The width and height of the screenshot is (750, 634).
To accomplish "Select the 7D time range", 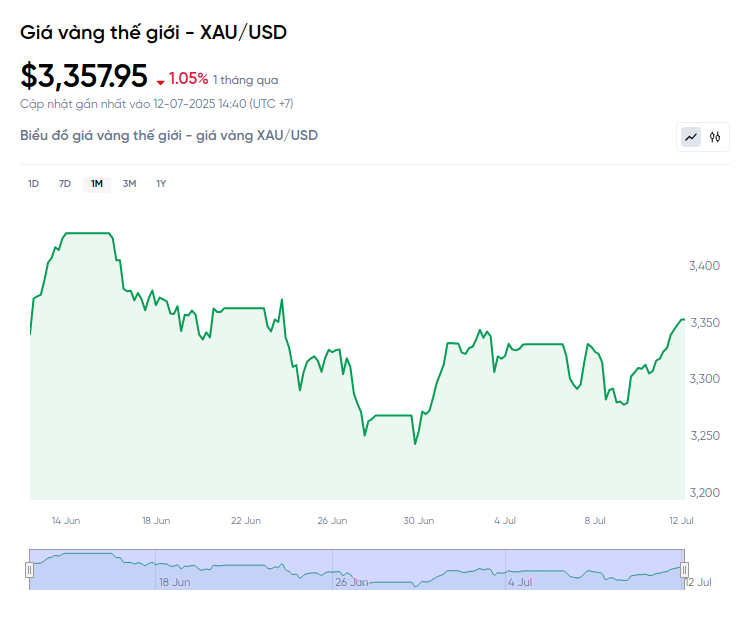I will [x=65, y=184].
